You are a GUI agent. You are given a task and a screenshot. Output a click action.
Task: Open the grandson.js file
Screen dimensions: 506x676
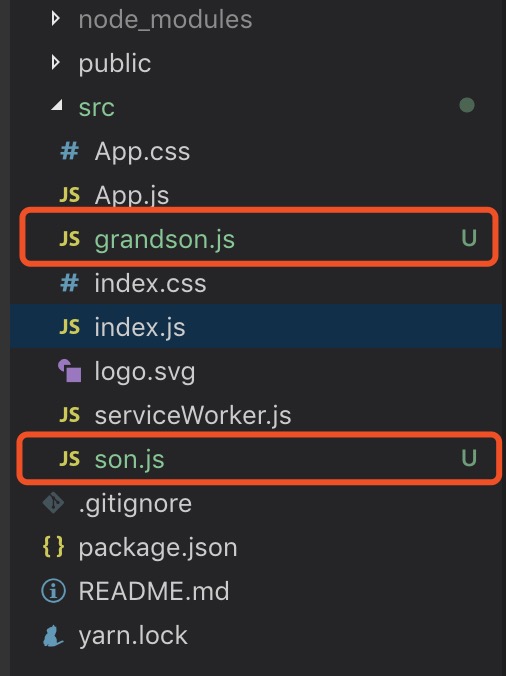coord(165,240)
